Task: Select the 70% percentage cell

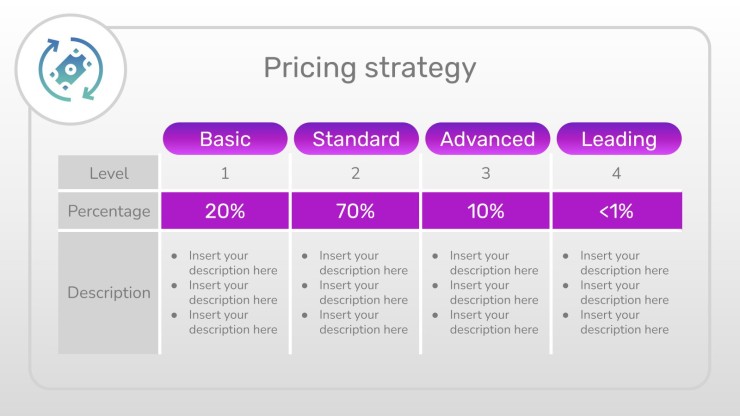Action: (x=355, y=211)
